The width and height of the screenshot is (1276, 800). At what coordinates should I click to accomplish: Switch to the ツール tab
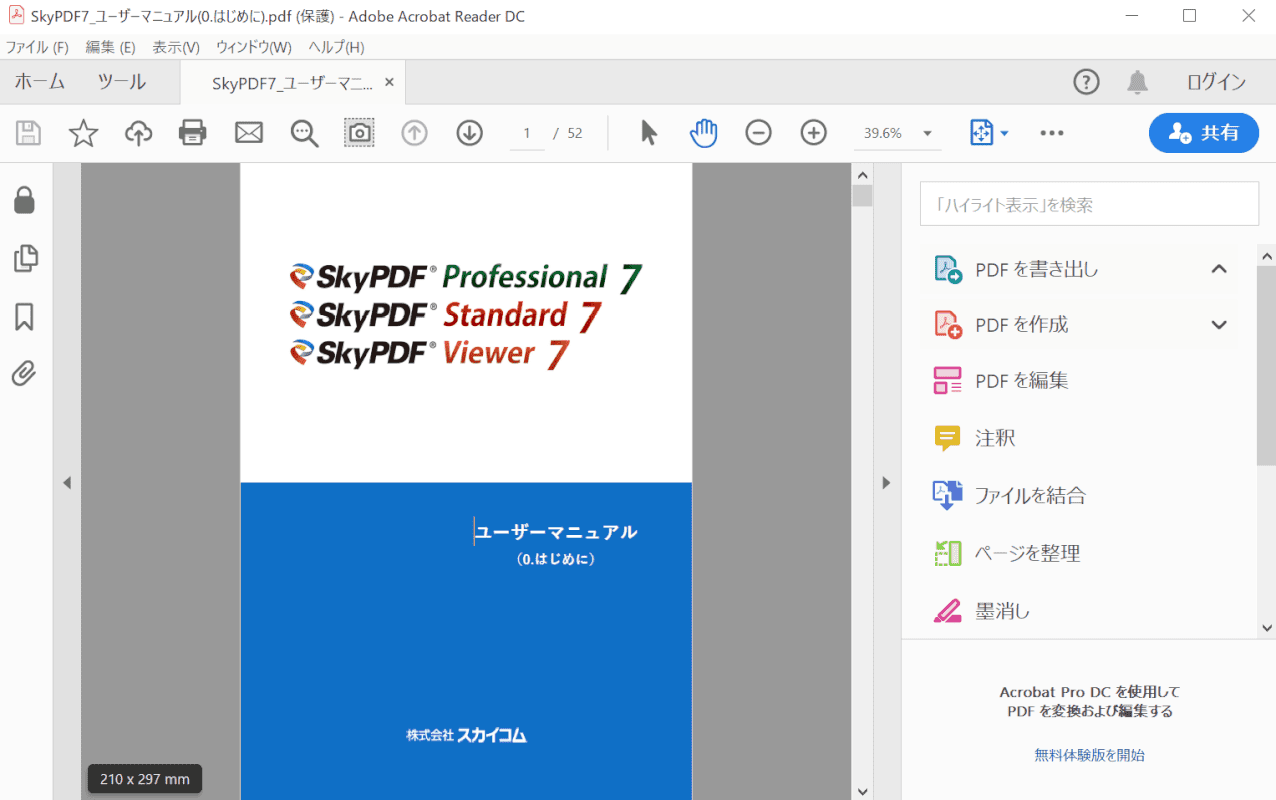[x=122, y=82]
